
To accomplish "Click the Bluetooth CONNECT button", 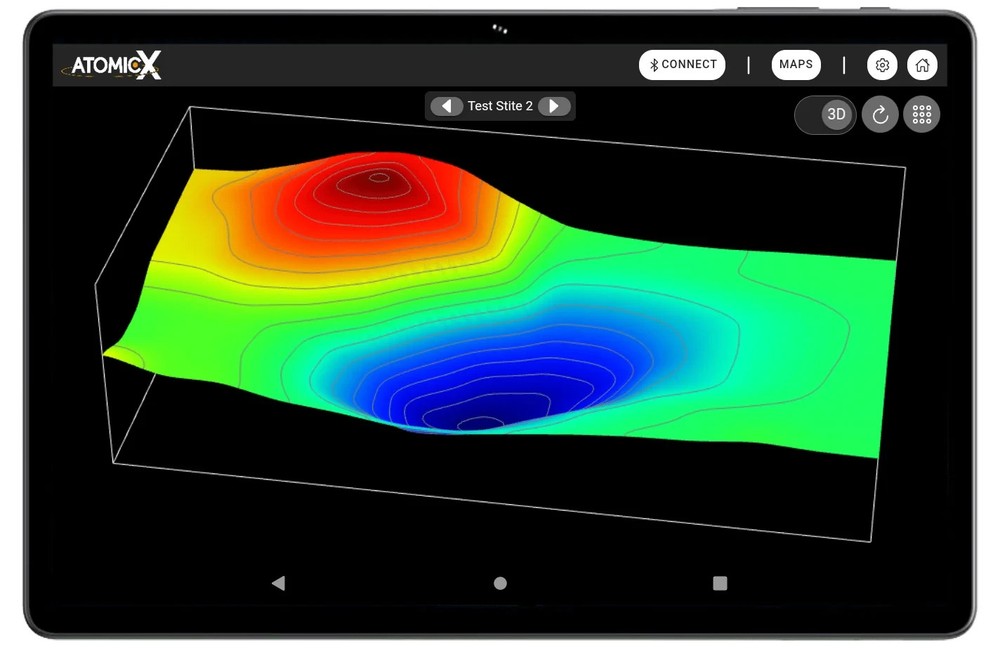I will pyautogui.click(x=682, y=65).
